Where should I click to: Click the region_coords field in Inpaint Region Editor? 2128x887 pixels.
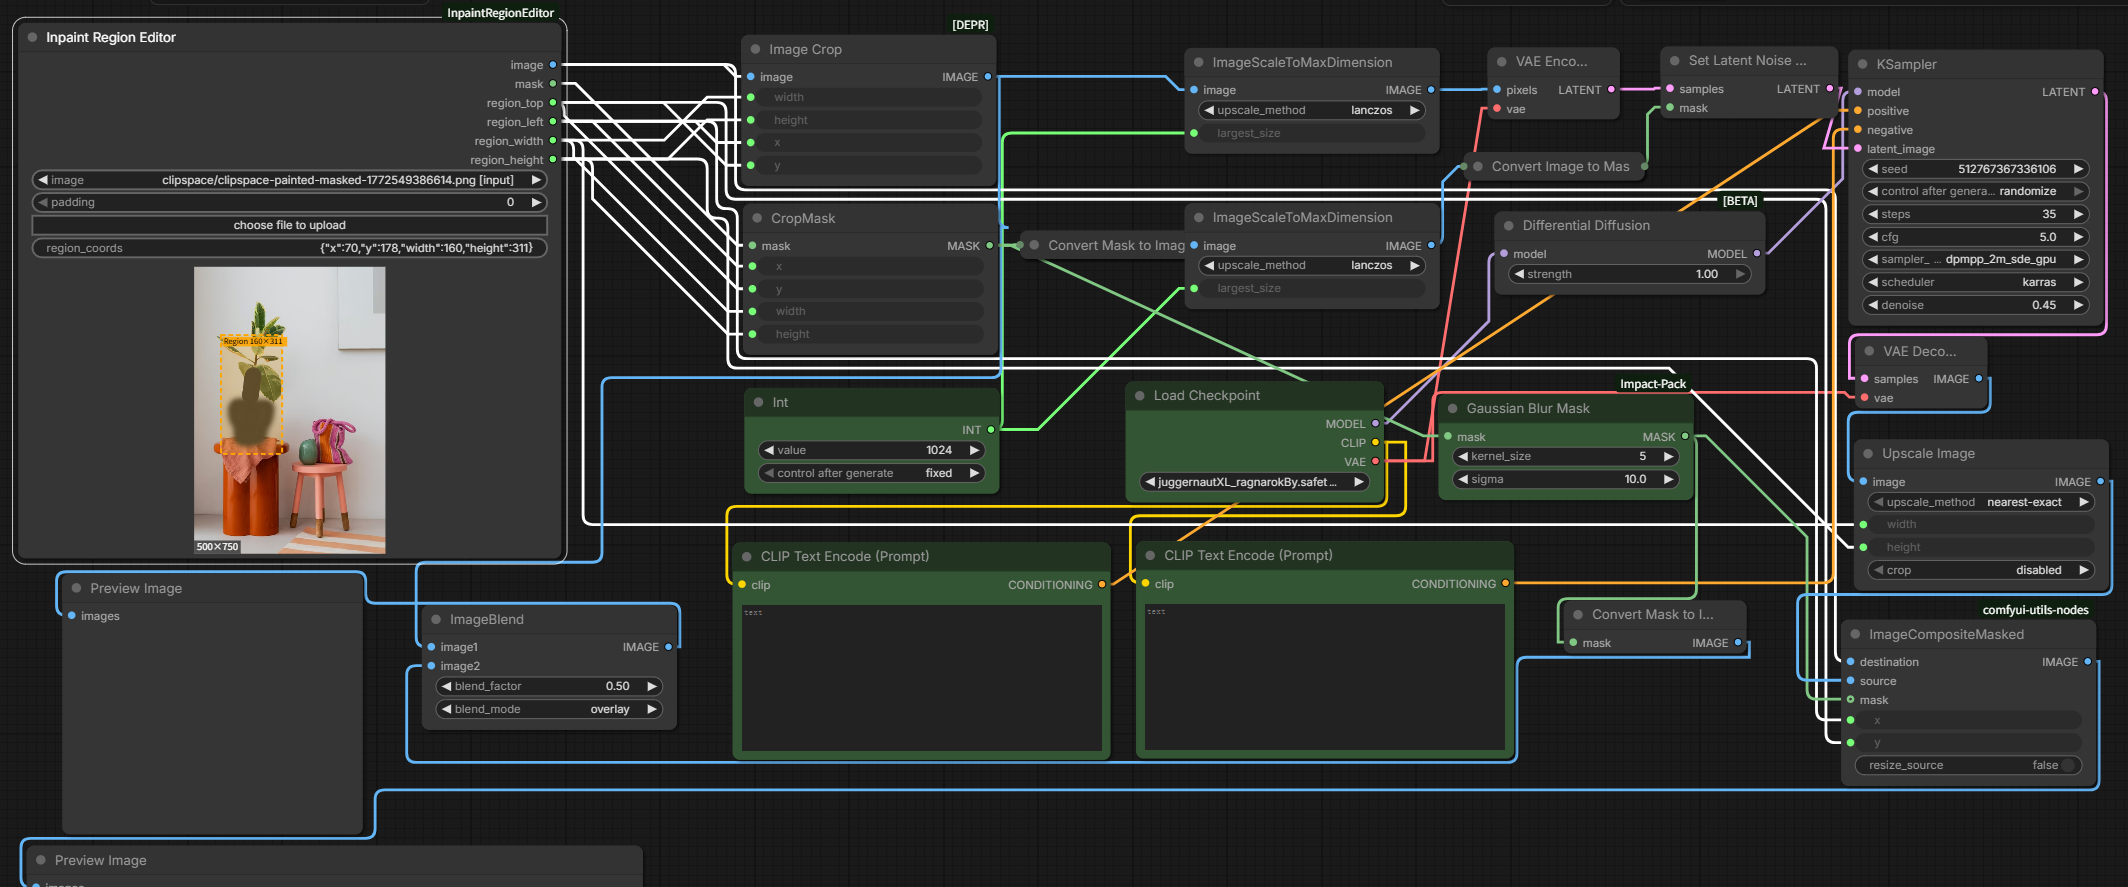click(290, 248)
